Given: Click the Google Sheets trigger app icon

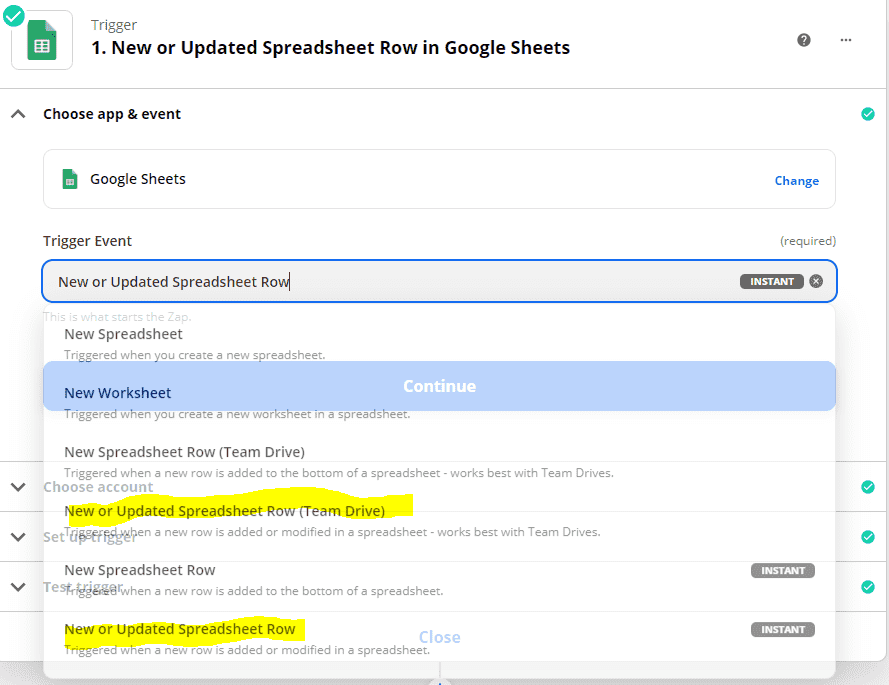Looking at the screenshot, I should click(42, 40).
